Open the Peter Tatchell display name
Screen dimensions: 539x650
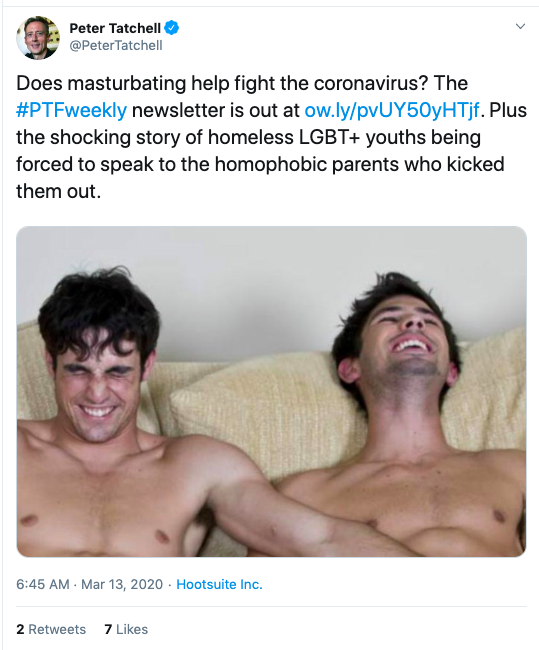click(115, 28)
